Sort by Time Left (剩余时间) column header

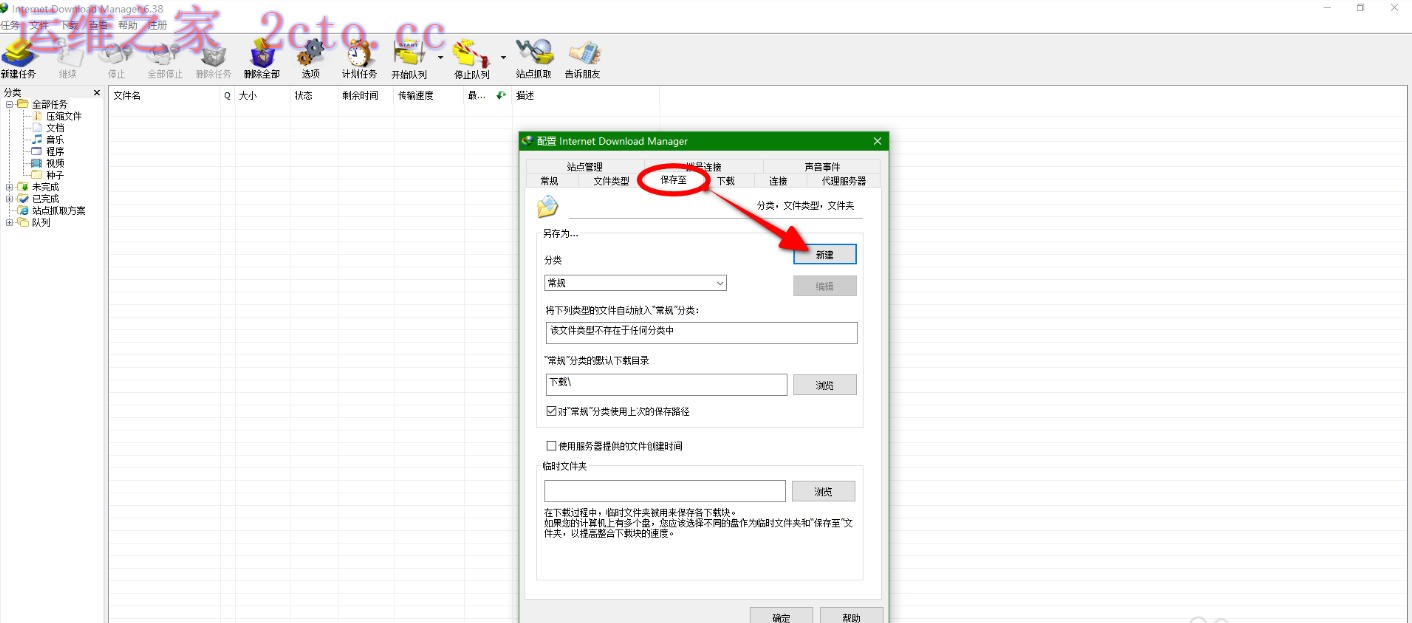pos(366,96)
